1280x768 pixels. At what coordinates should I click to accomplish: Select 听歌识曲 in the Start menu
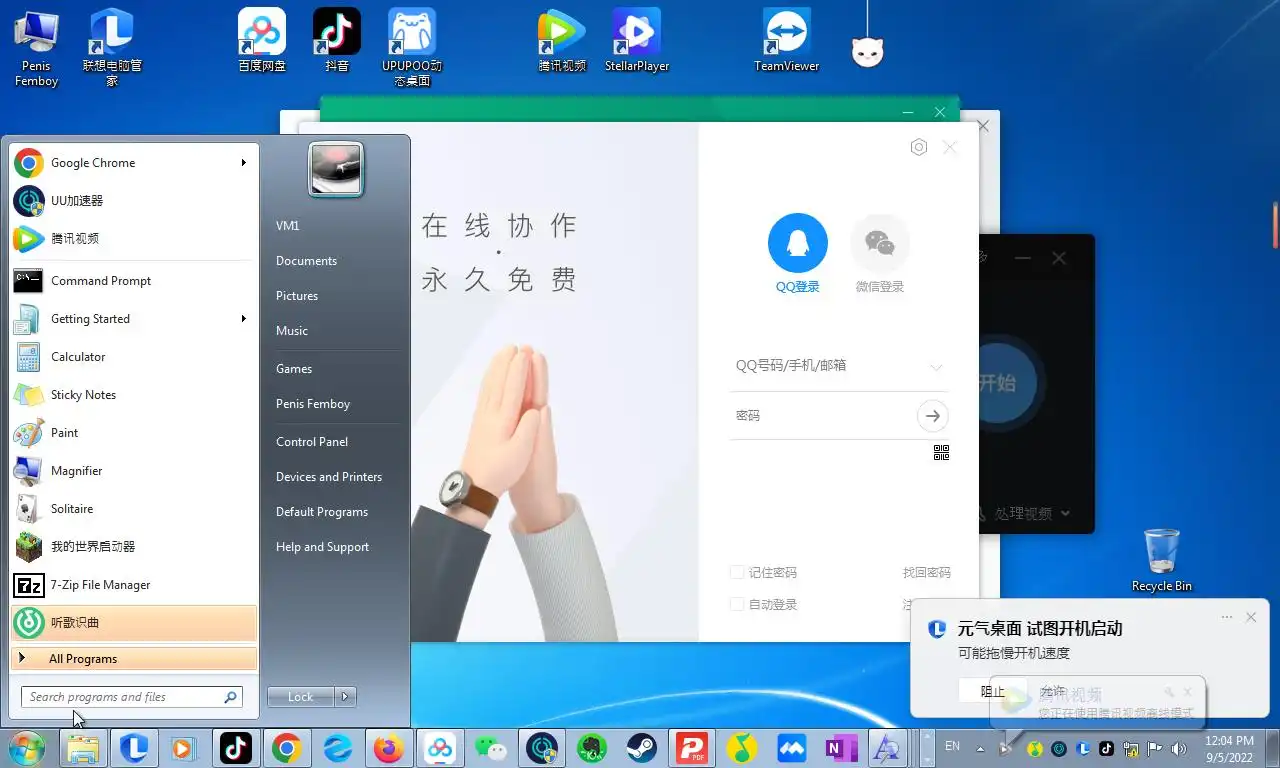tap(134, 623)
